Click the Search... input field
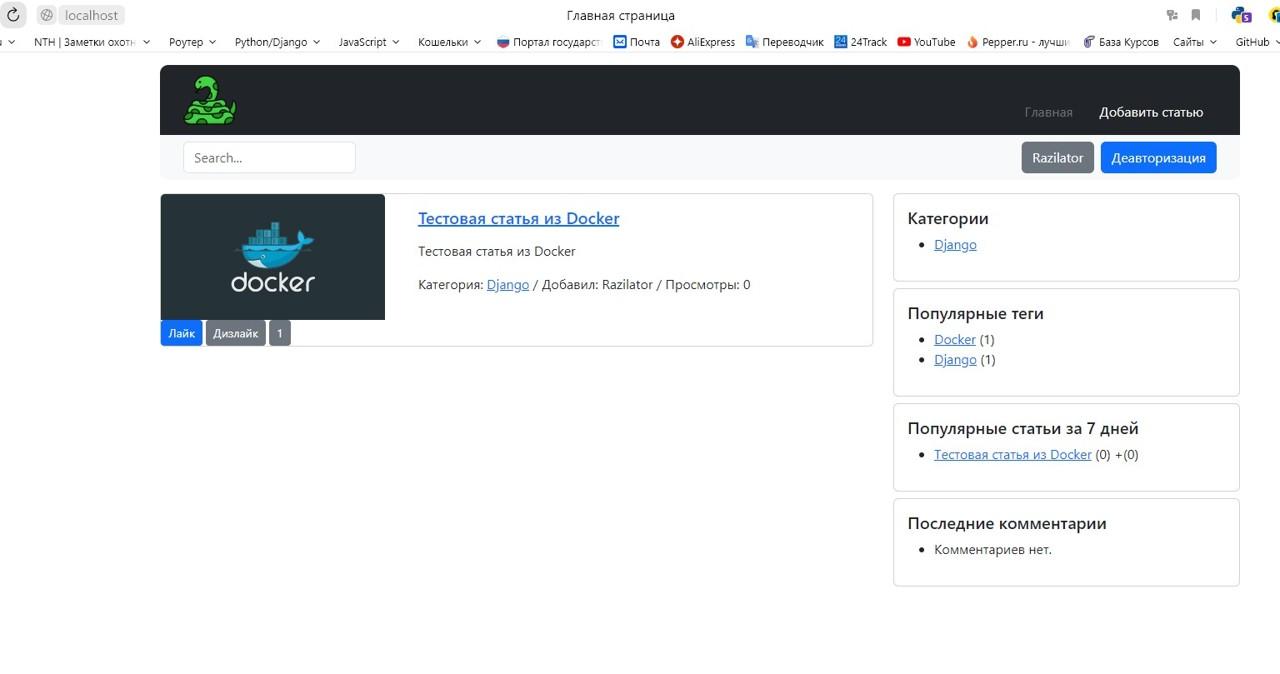The height and width of the screenshot is (674, 1280). [x=269, y=157]
